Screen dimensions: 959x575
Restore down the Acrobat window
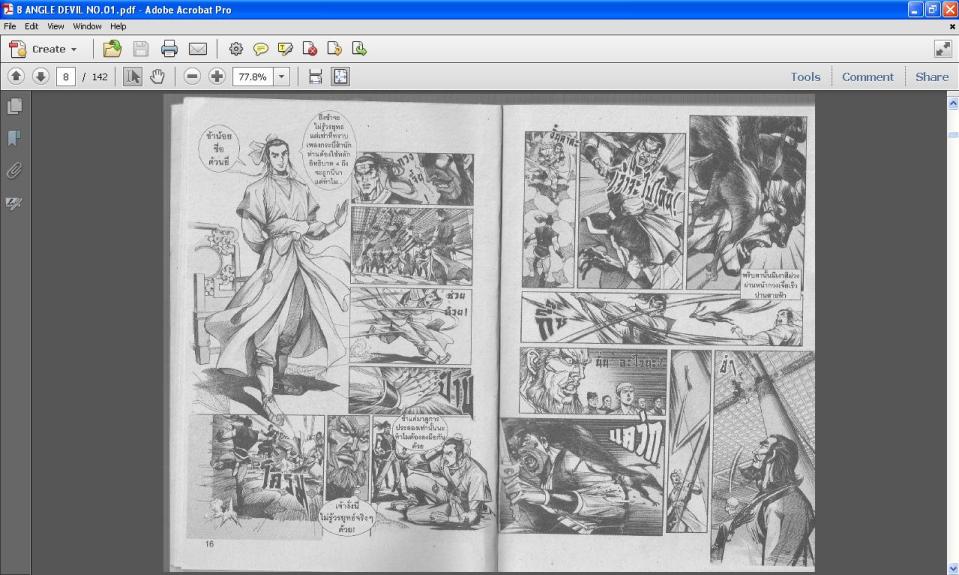933,9
